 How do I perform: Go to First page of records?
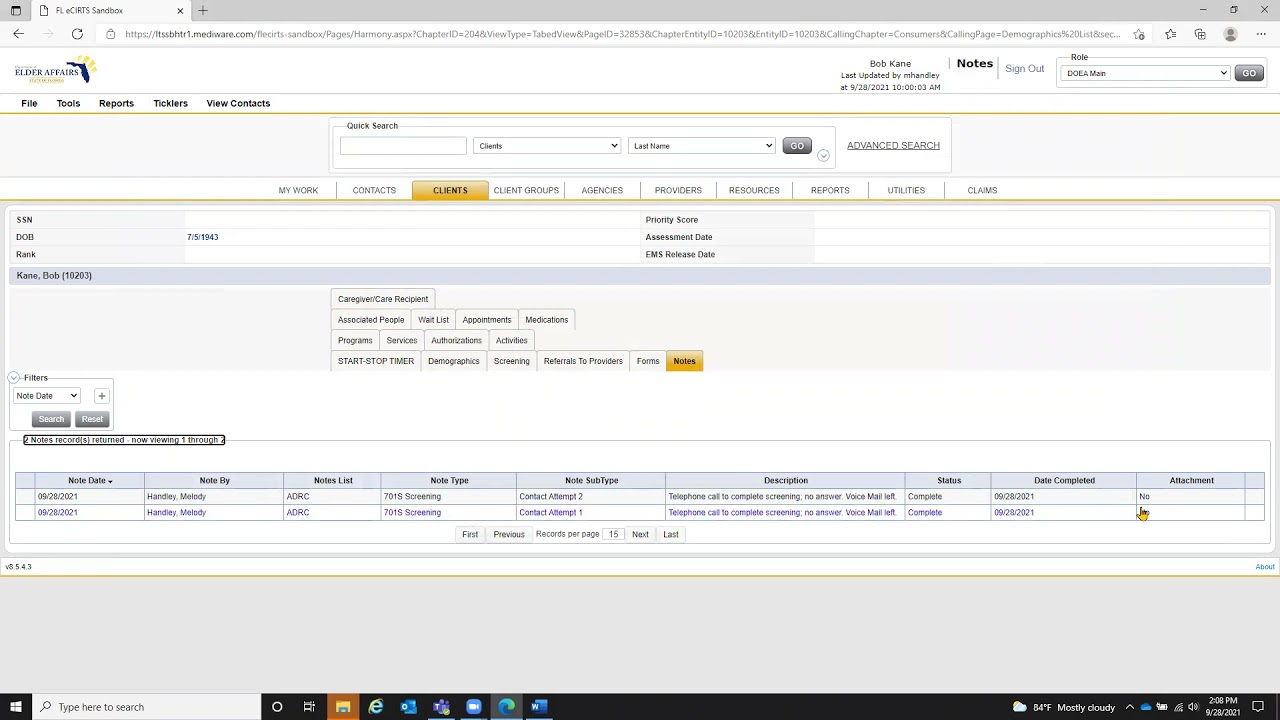(470, 535)
